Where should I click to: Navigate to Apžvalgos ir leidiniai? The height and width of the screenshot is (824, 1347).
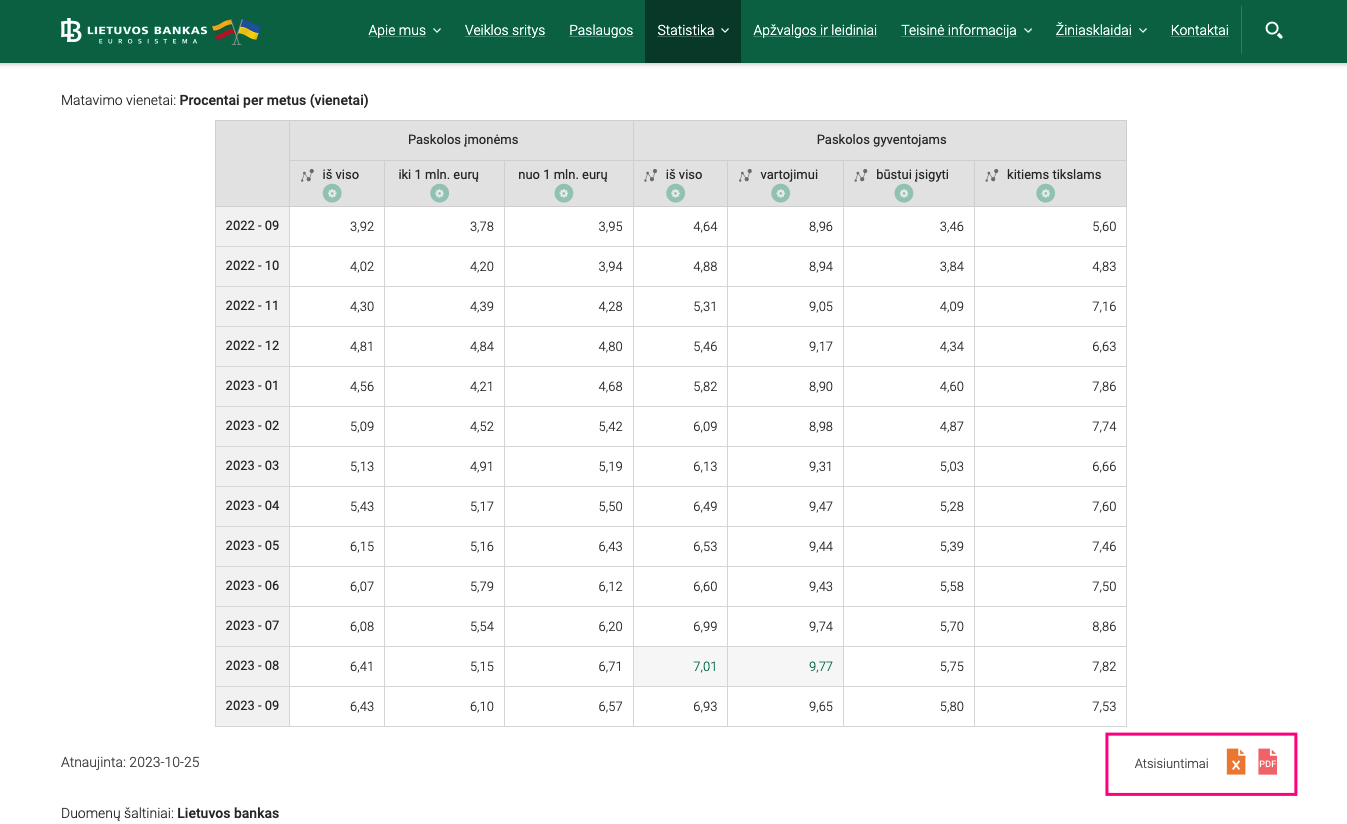pos(815,30)
